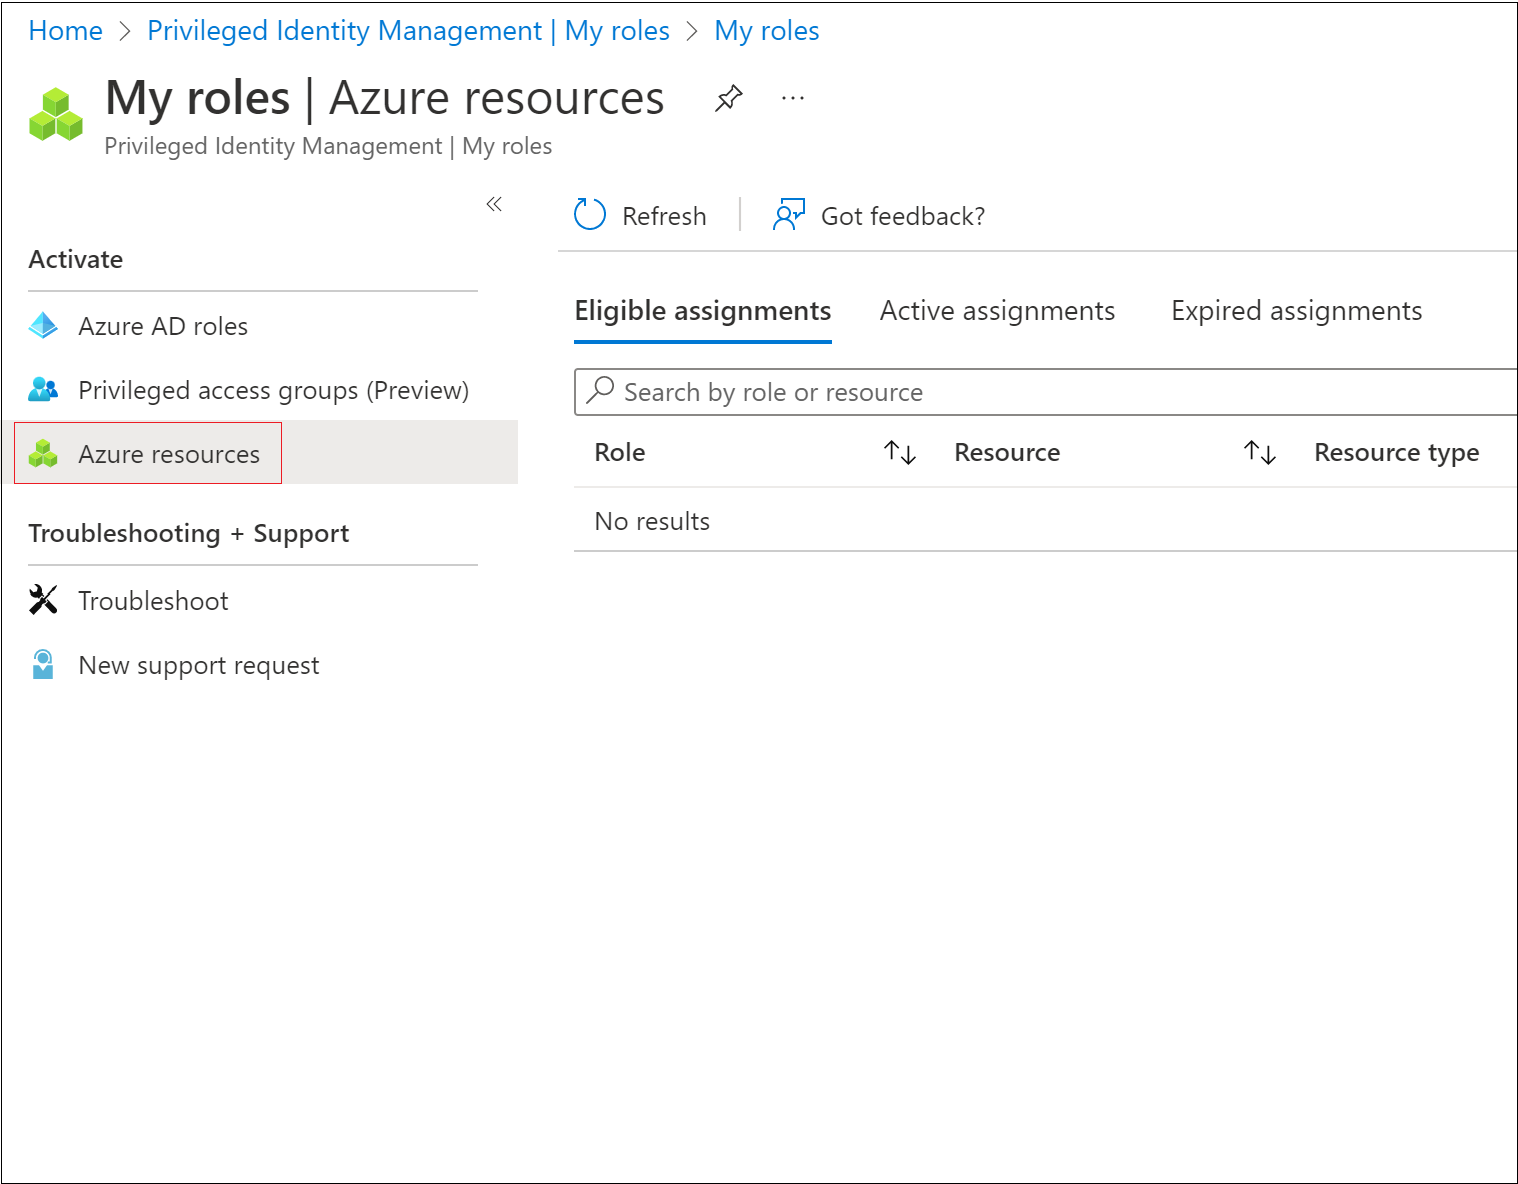The width and height of the screenshot is (1518, 1184).
Task: Sort by Resource column arrows
Action: click(1260, 453)
